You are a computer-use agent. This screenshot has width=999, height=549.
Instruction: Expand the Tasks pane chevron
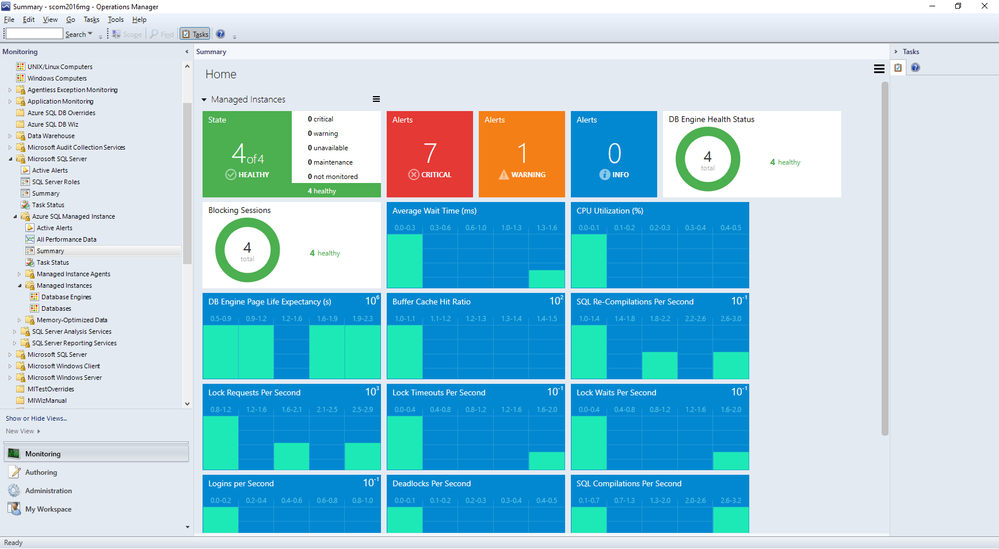896,52
